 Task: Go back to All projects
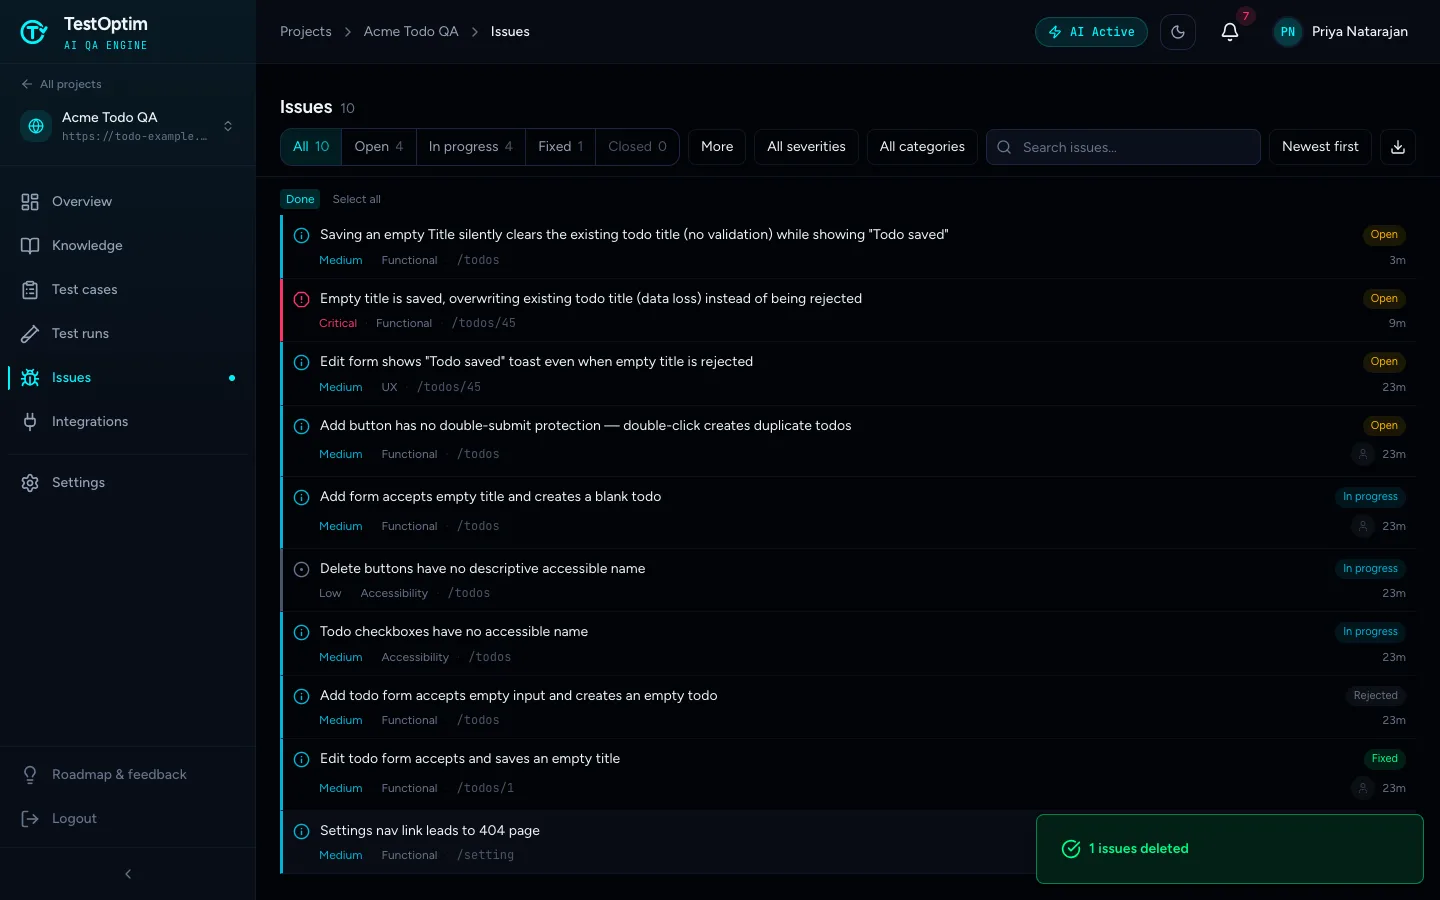(x=61, y=84)
